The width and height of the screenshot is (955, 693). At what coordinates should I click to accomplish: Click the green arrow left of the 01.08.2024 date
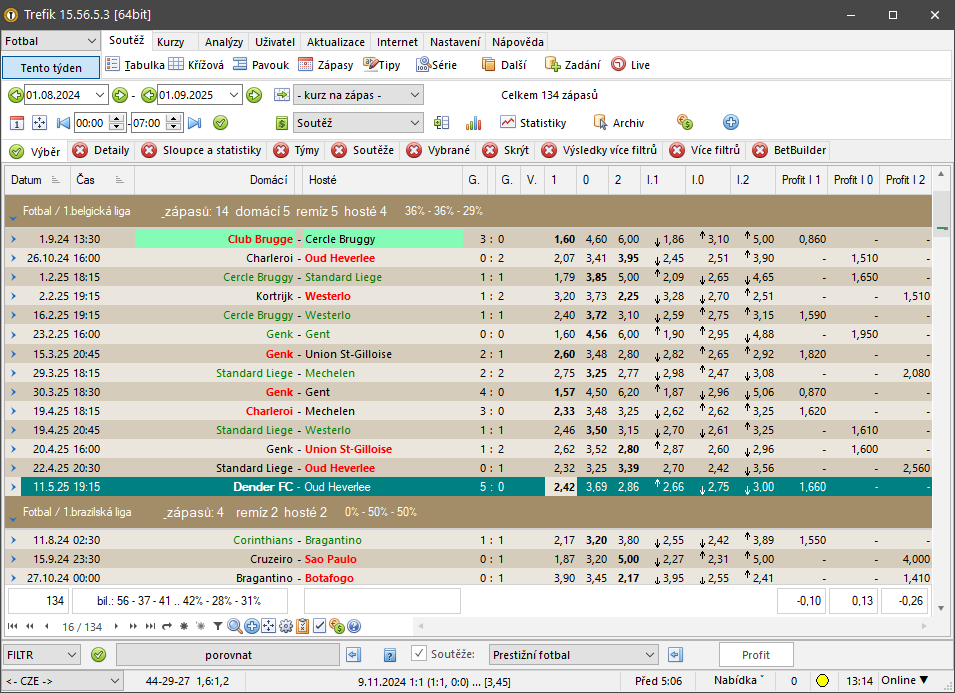coord(15,95)
